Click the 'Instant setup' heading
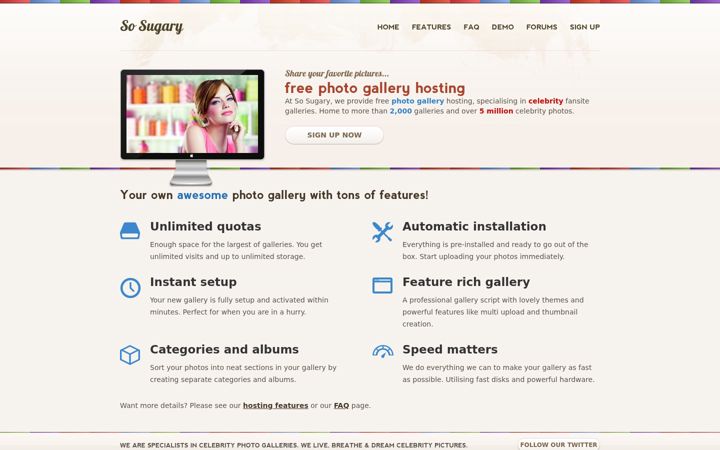Viewport: 720px width, 450px height. pos(193,282)
